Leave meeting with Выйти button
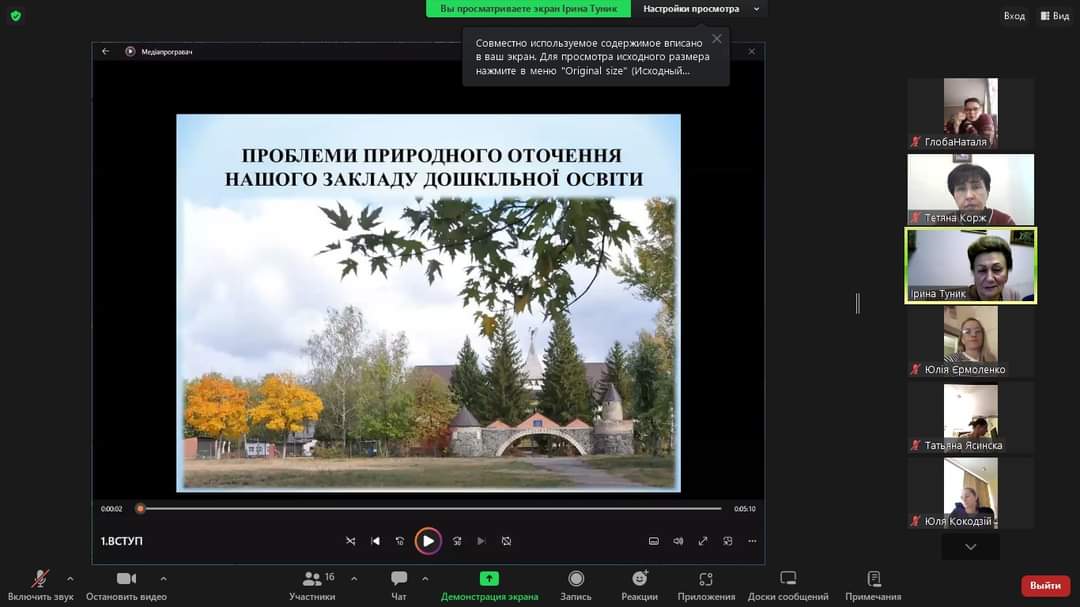The height and width of the screenshot is (607, 1080). click(1045, 586)
